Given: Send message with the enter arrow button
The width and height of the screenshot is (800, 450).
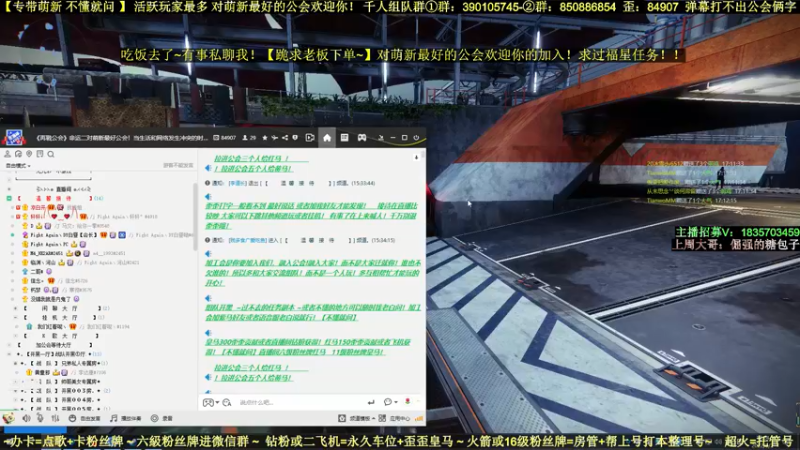Looking at the screenshot, I should click(x=371, y=403).
